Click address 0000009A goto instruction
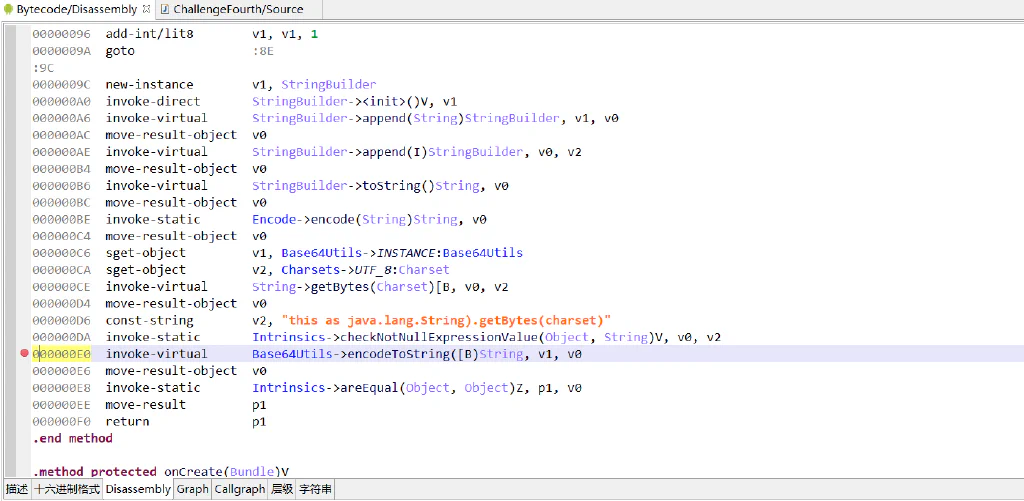1024x501 pixels. pos(61,50)
